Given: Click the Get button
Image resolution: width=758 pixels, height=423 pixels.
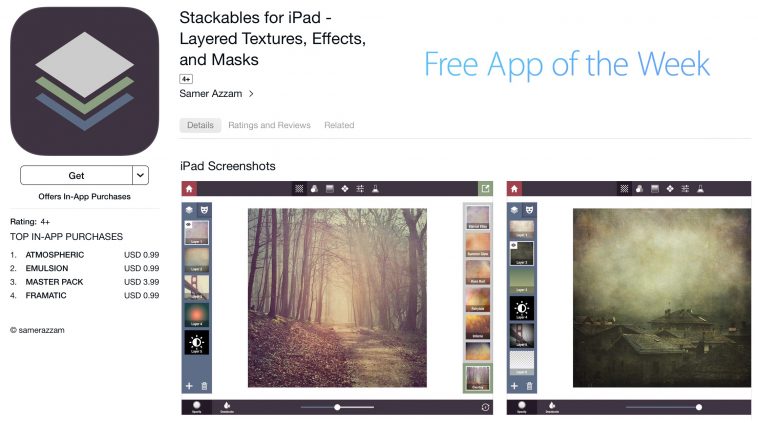Looking at the screenshot, I should click(x=76, y=175).
